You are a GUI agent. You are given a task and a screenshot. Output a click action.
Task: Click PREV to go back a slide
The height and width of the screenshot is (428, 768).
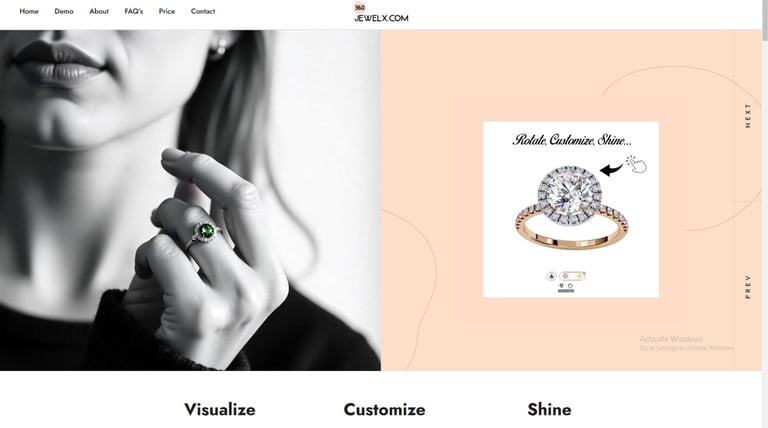pyautogui.click(x=747, y=286)
